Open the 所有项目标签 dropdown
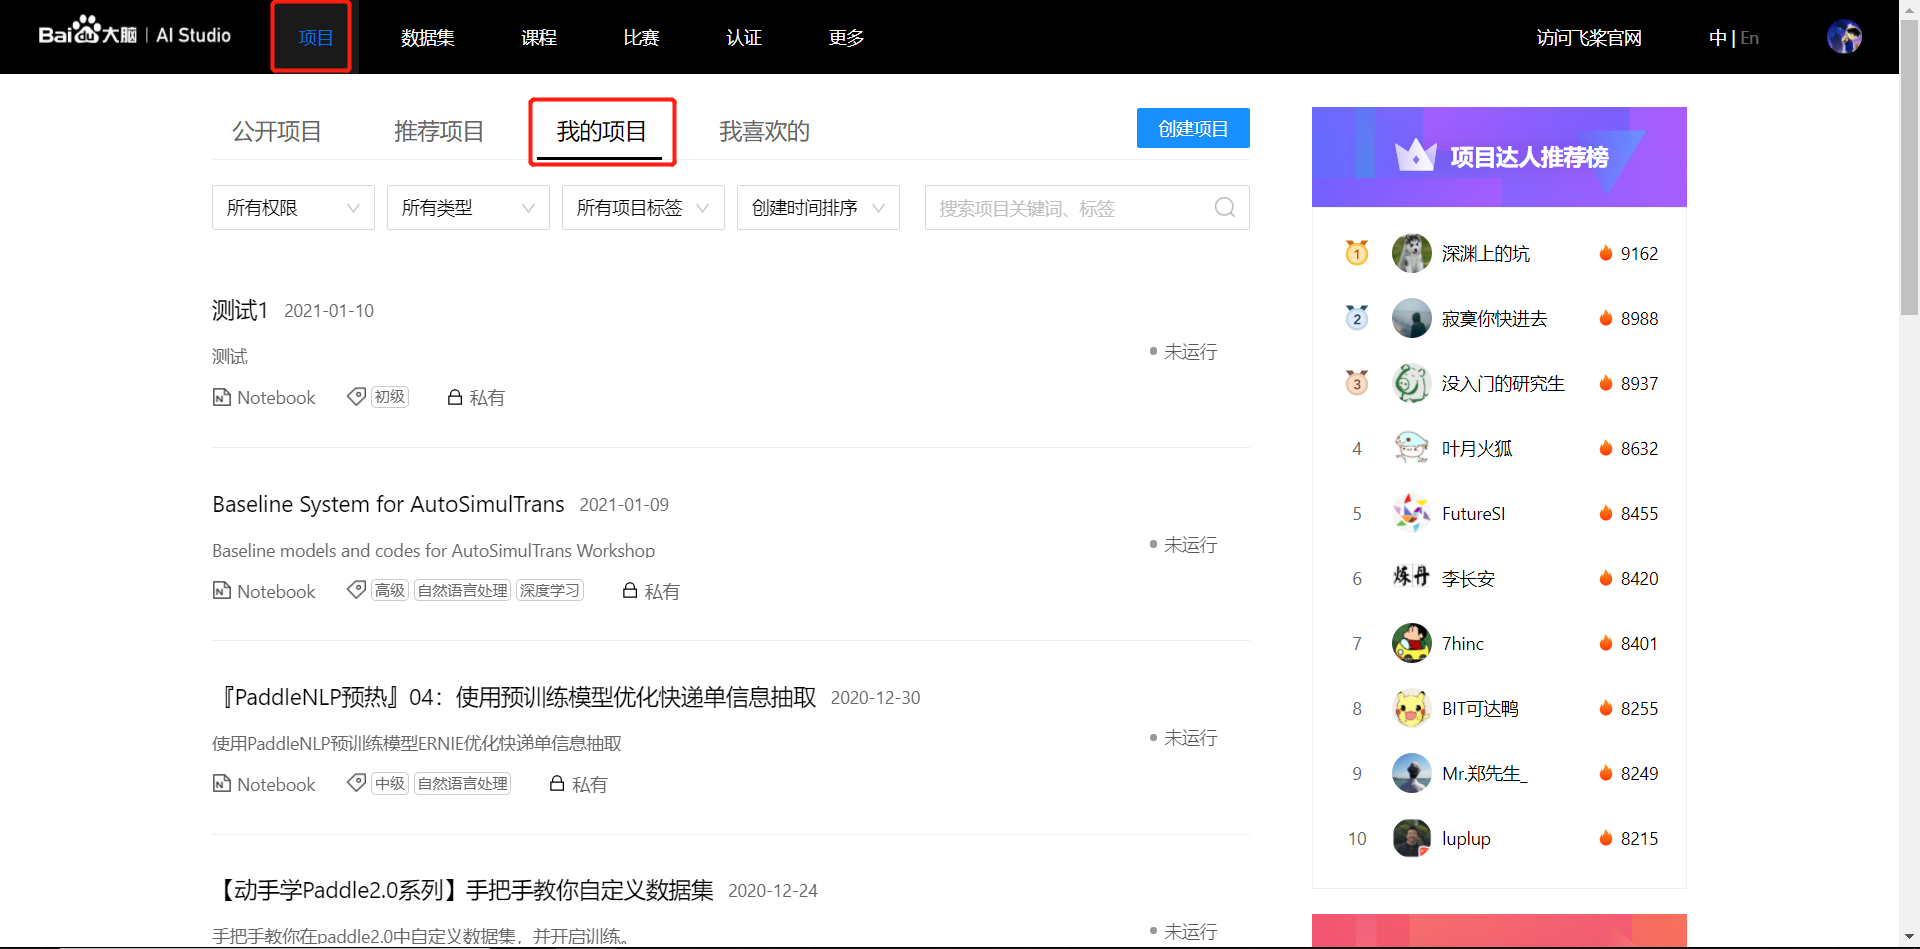This screenshot has width=1920, height=949. [x=643, y=207]
